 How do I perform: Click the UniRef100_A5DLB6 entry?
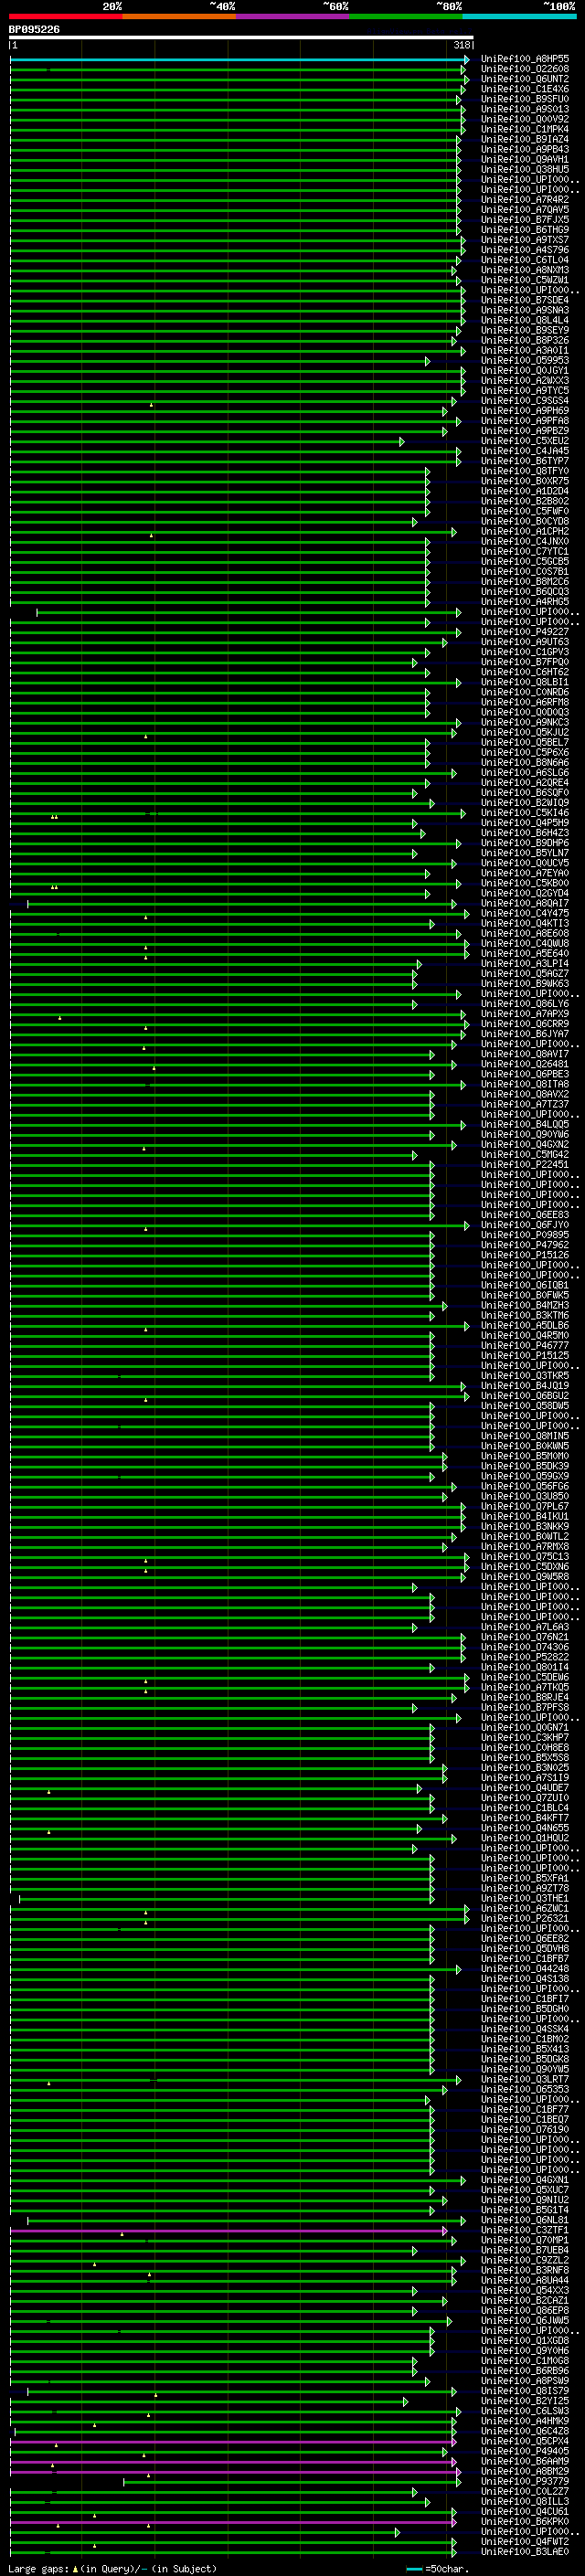pyautogui.click(x=525, y=1326)
